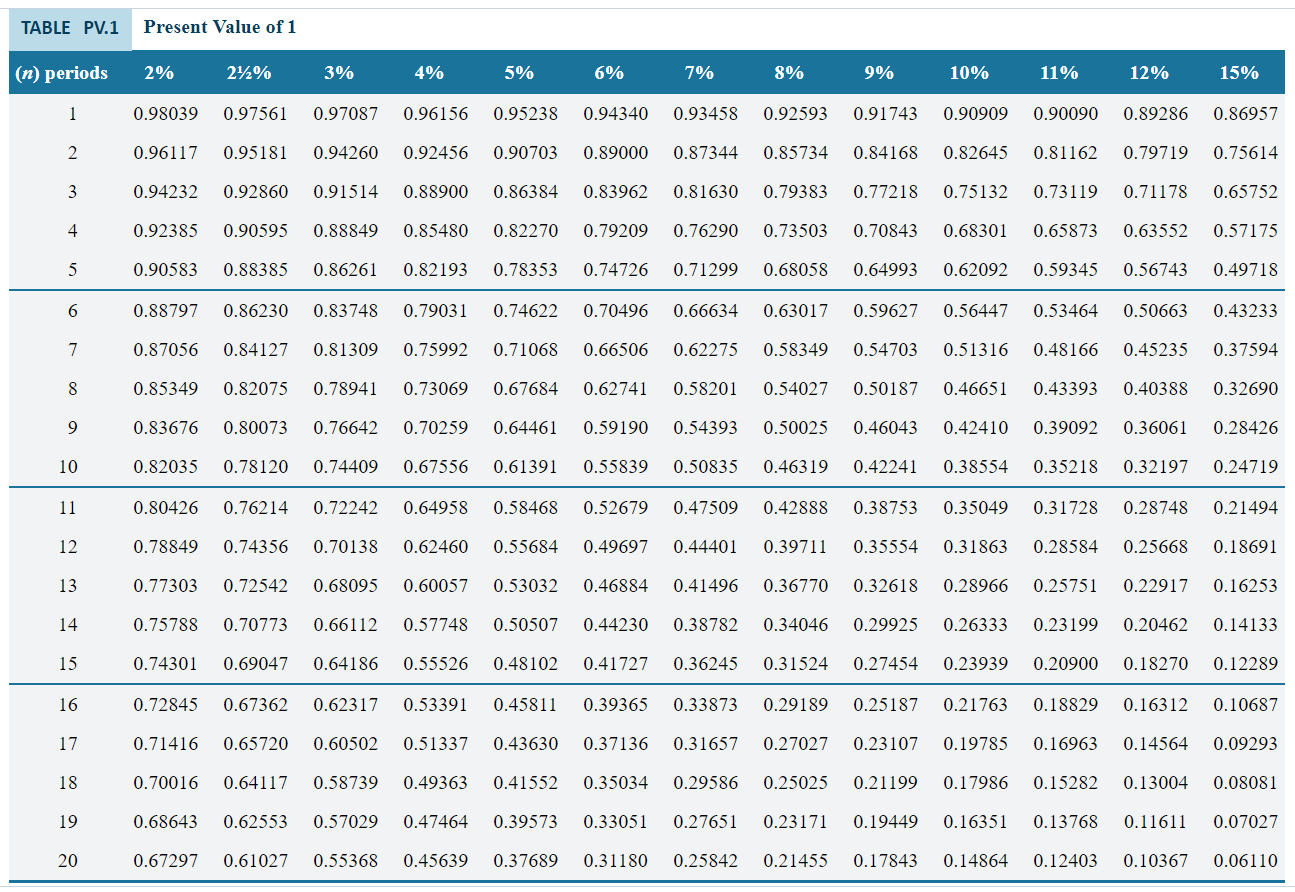Click the 8% column header
The image size is (1295, 892).
coord(789,72)
